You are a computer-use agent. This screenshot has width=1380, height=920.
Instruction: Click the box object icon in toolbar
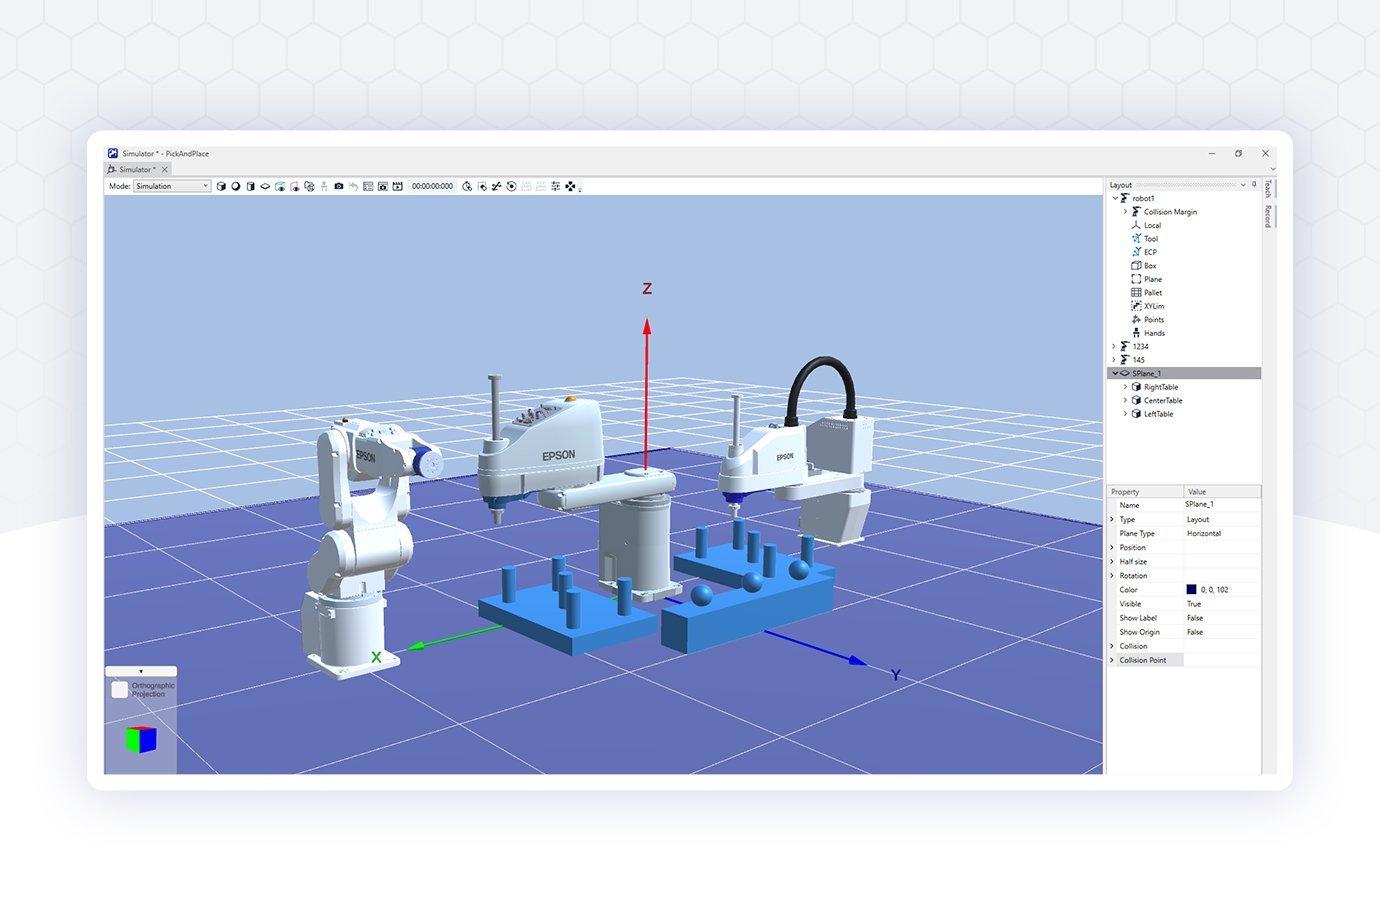coord(221,186)
